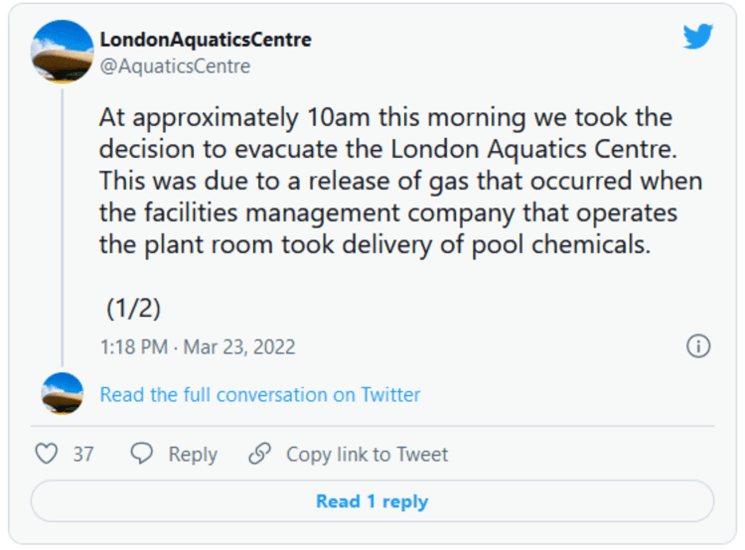Click the 37 likes count
Viewport: 745px width, 550px height.
point(83,454)
